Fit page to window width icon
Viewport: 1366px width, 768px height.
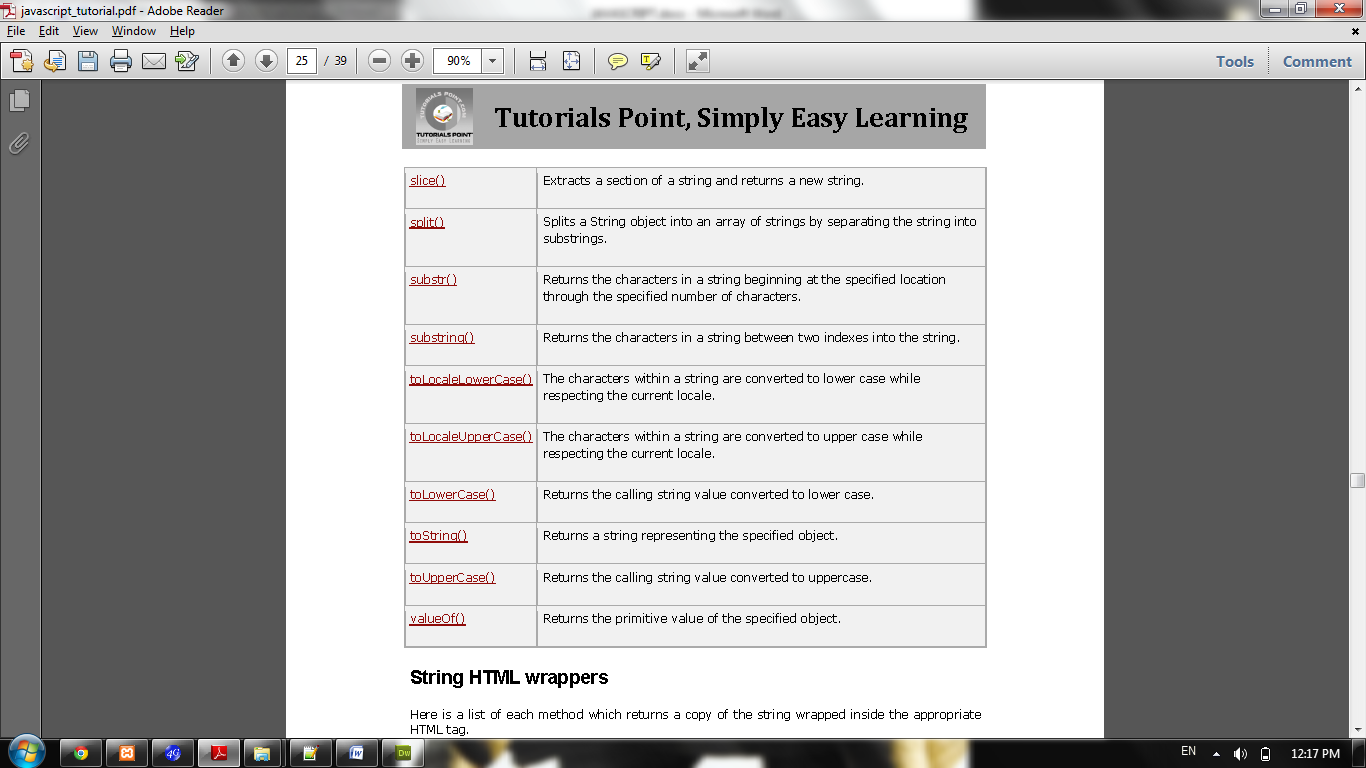[x=538, y=61]
